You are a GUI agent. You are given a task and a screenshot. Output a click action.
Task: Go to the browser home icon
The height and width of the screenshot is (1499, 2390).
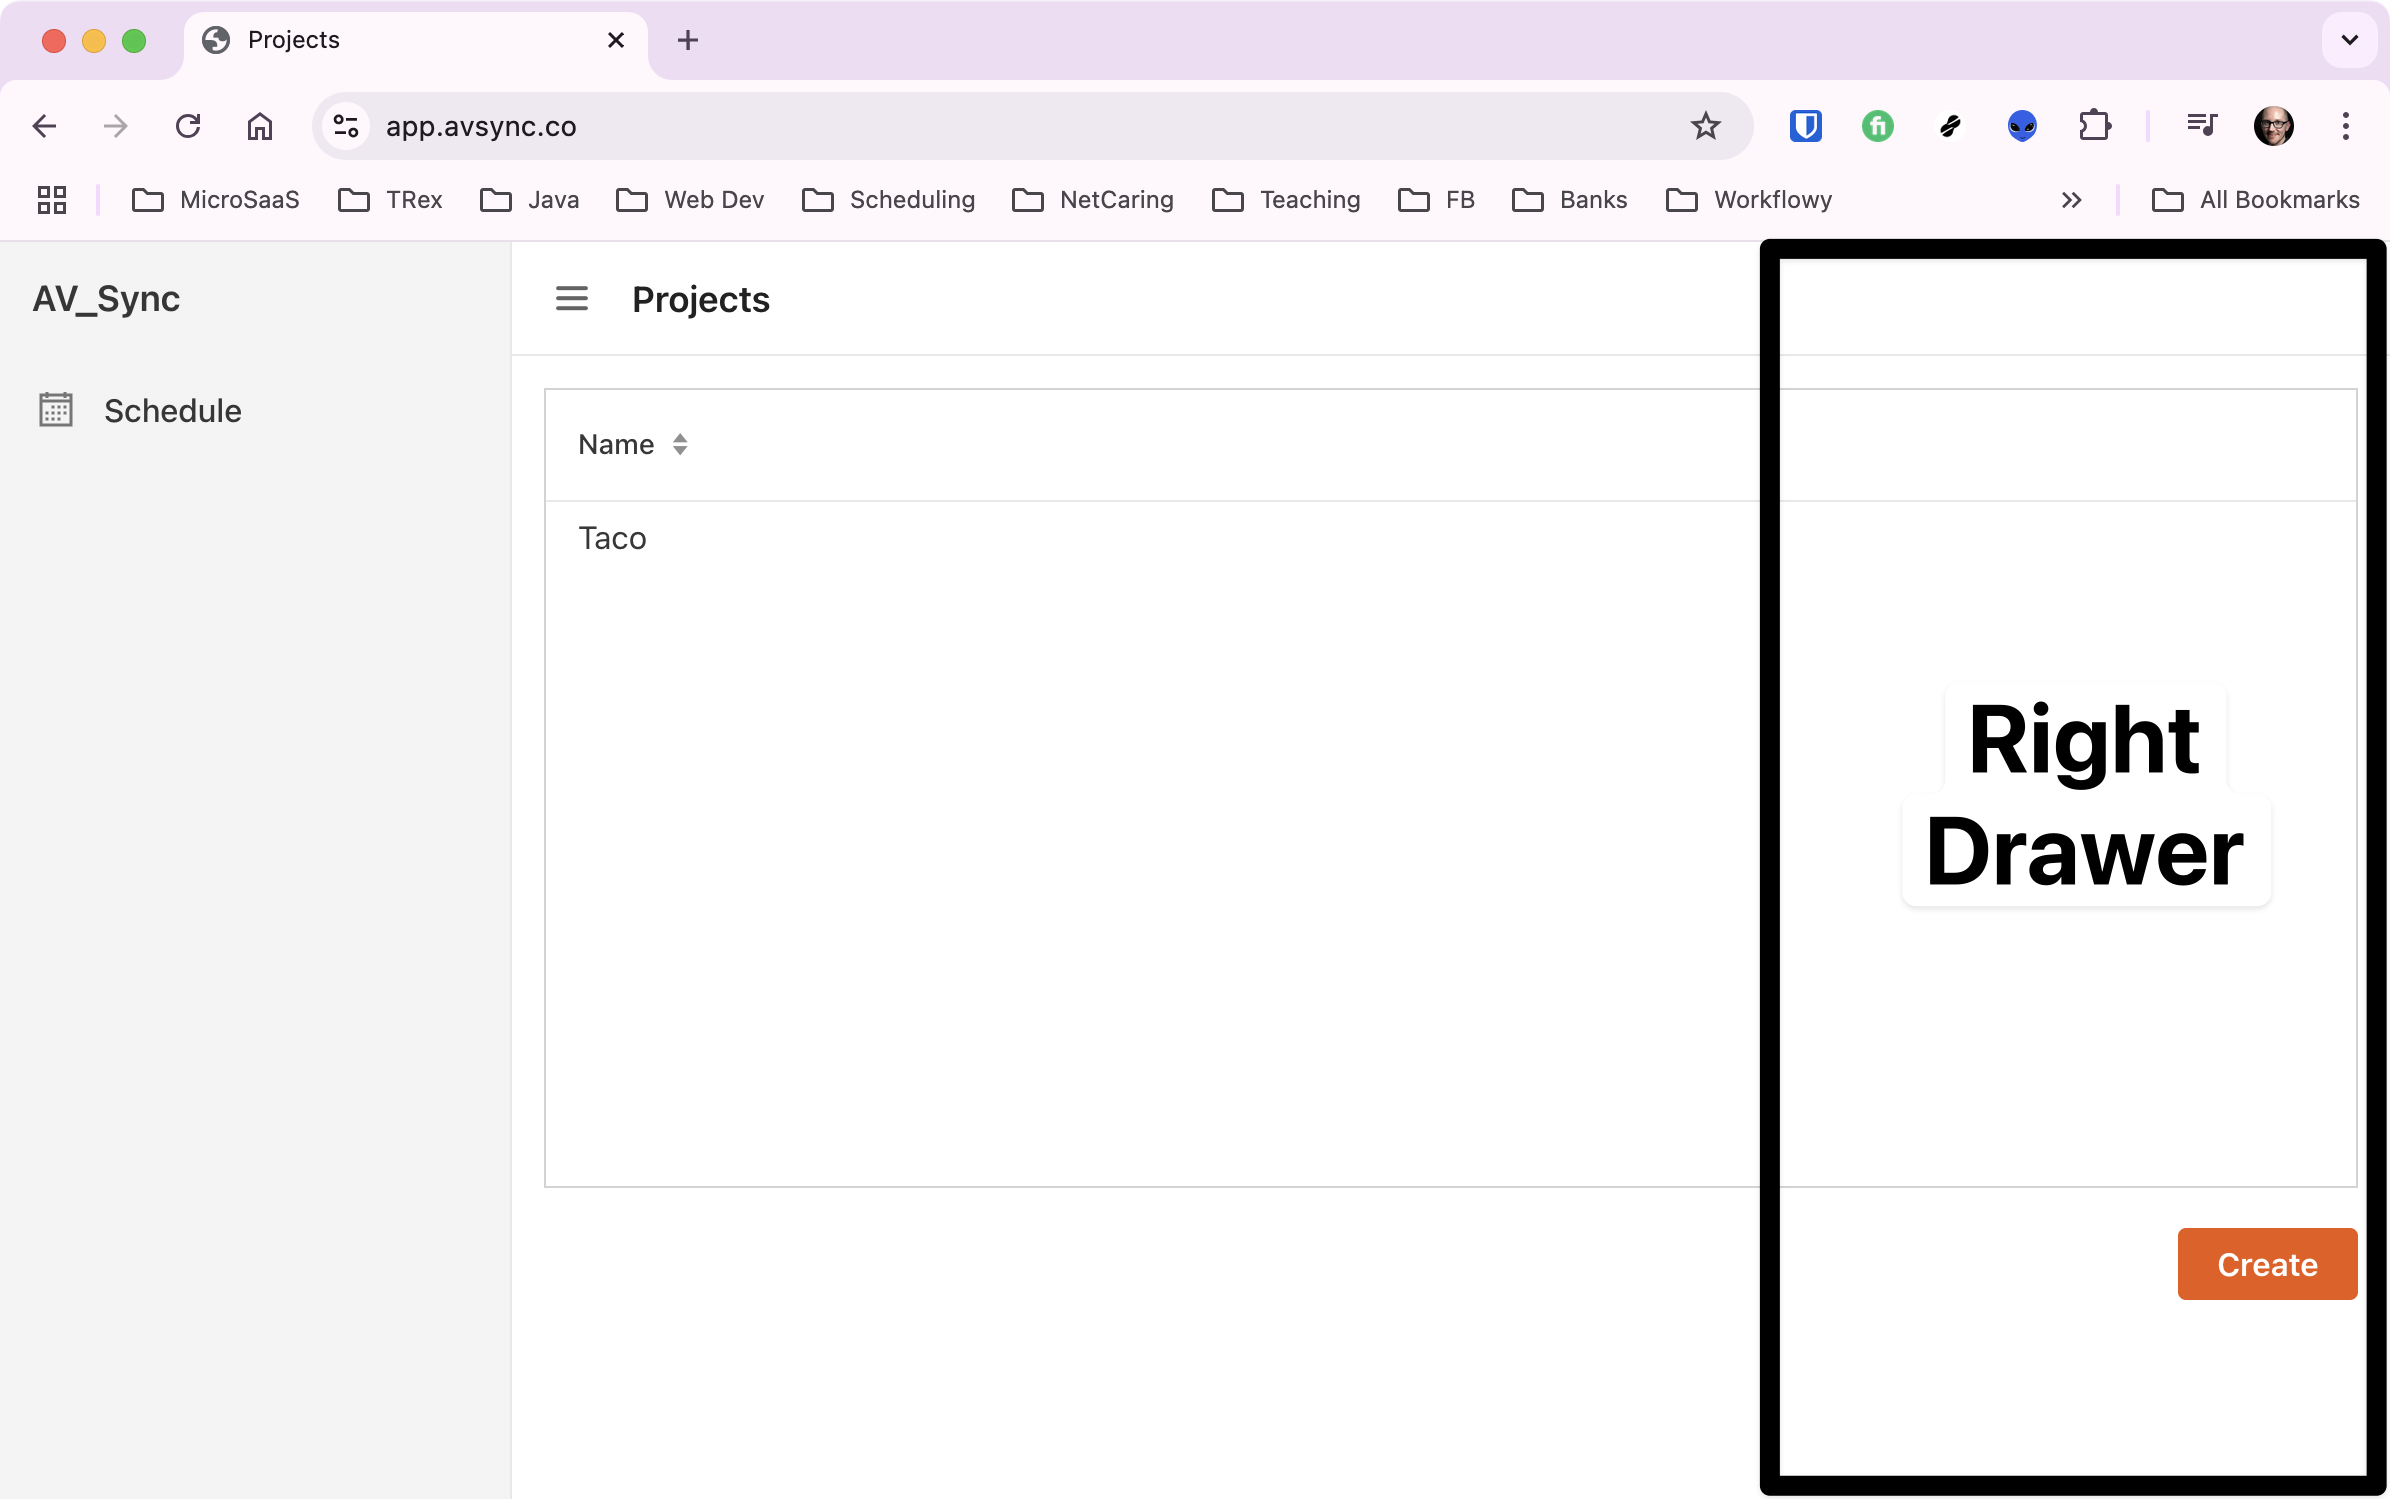click(x=260, y=126)
